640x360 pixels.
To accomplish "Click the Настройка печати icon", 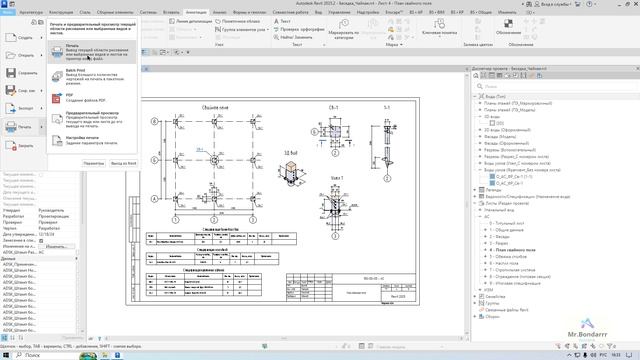I will click(x=57, y=140).
